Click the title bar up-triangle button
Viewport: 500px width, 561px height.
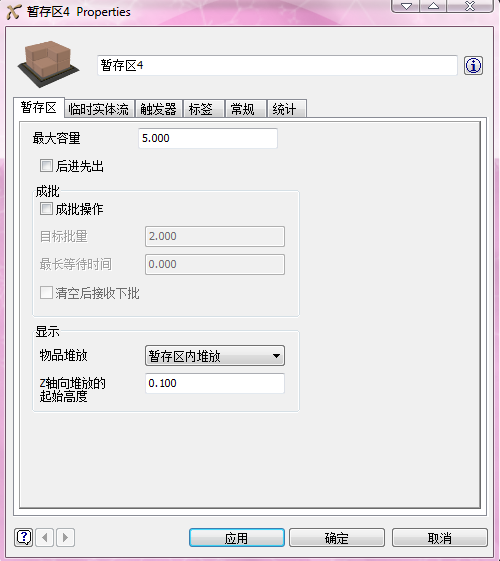433,6
